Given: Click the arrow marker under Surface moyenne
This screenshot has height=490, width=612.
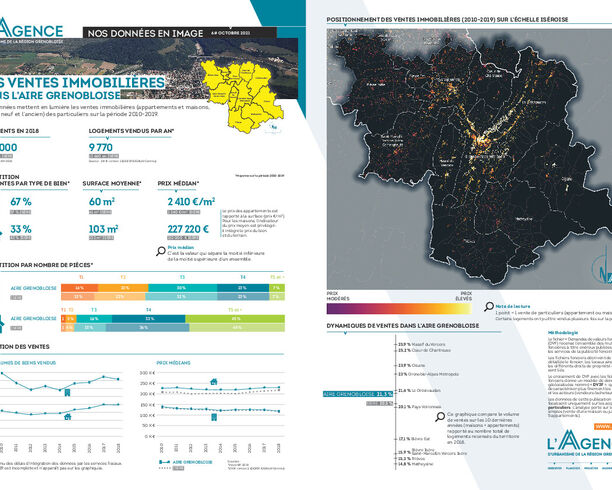Looking at the screenshot, I should click(101, 191).
